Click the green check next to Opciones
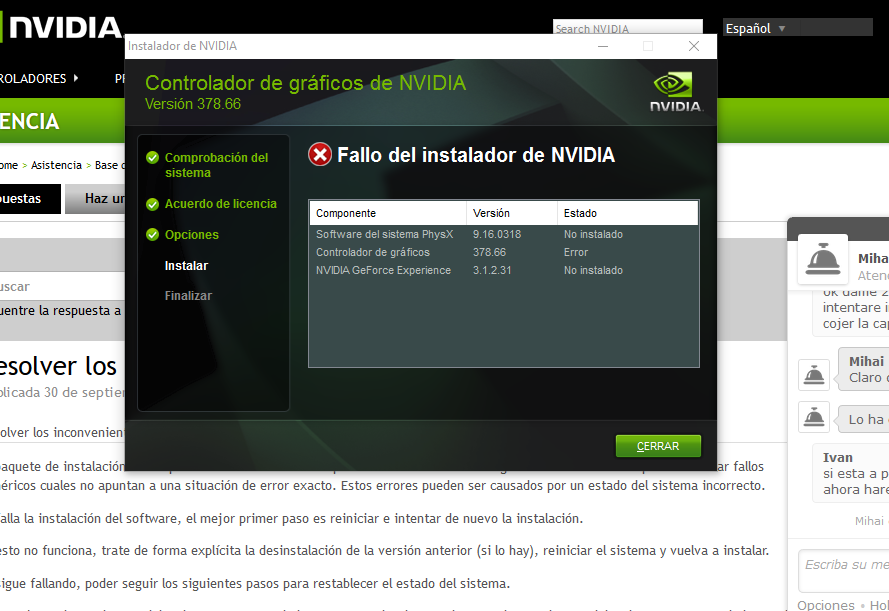889x611 pixels. click(153, 235)
